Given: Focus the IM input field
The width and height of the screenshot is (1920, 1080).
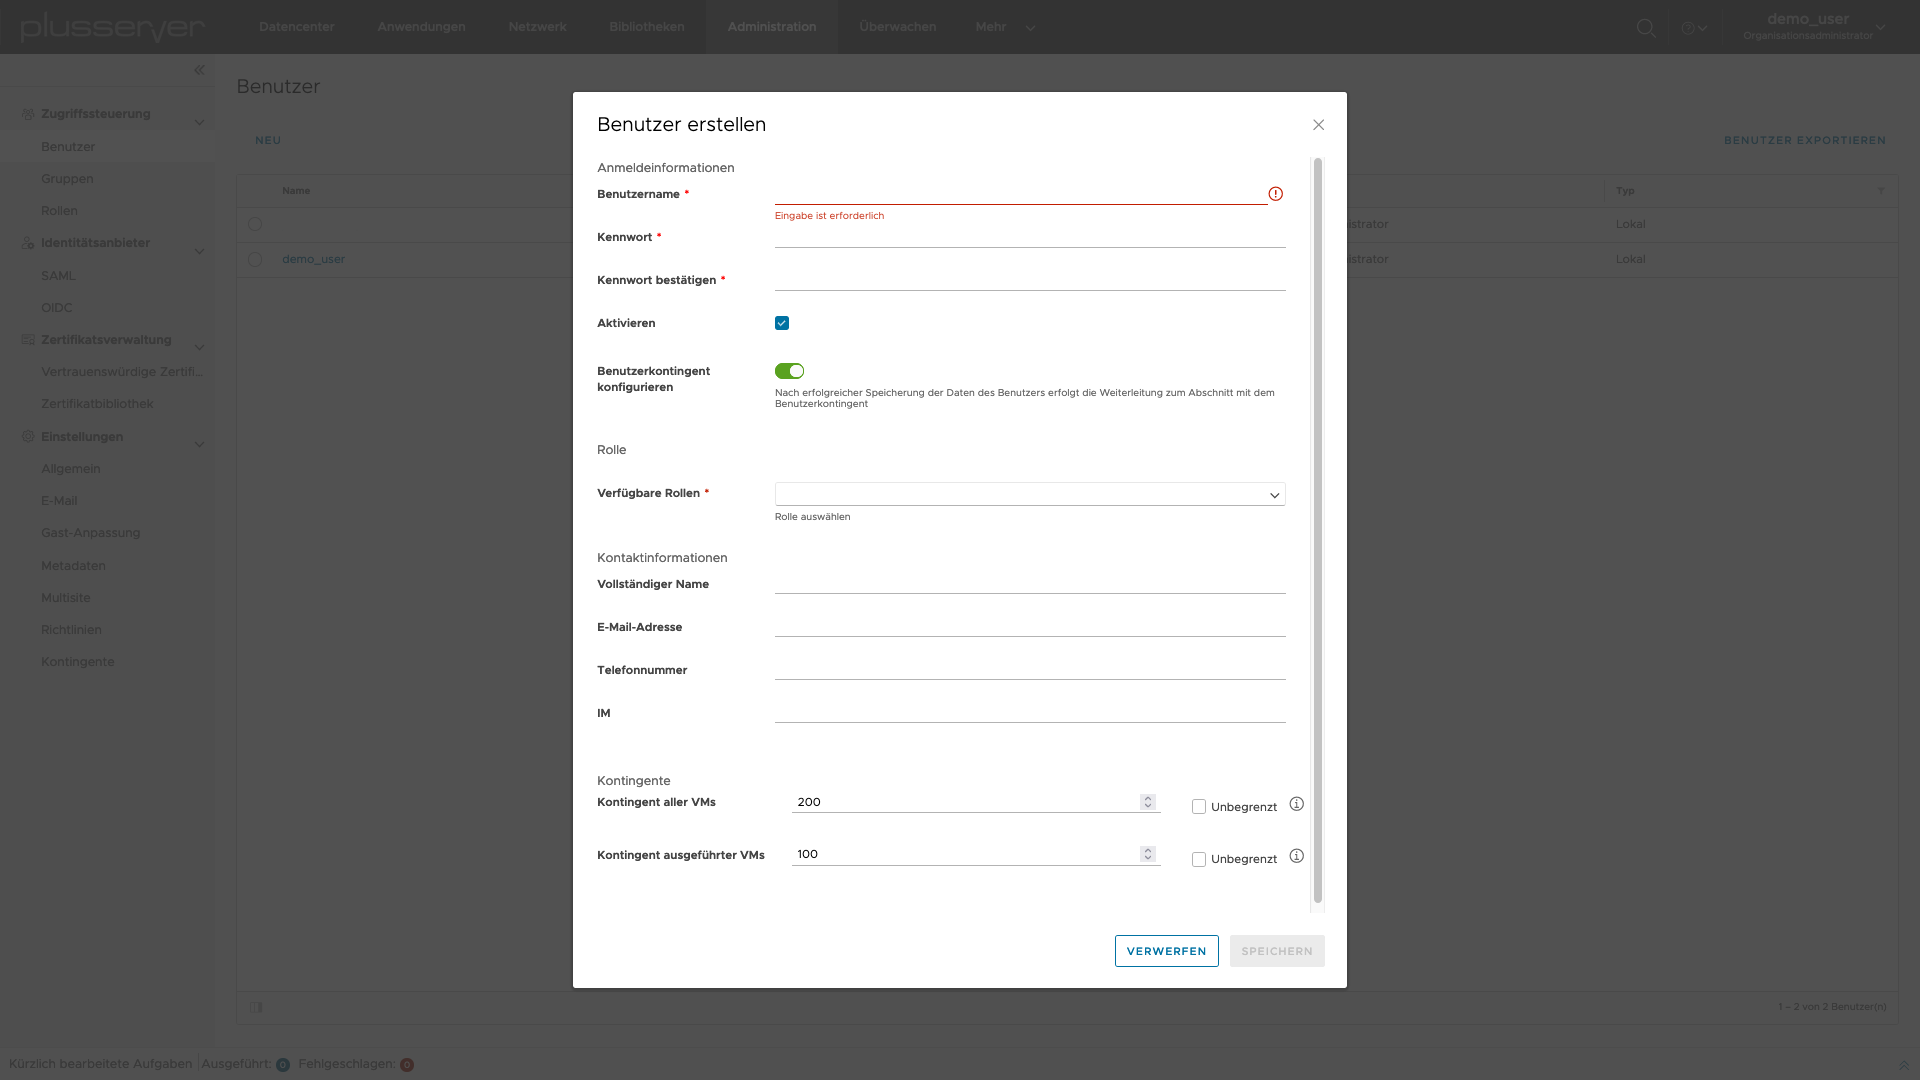Looking at the screenshot, I should 1030,712.
